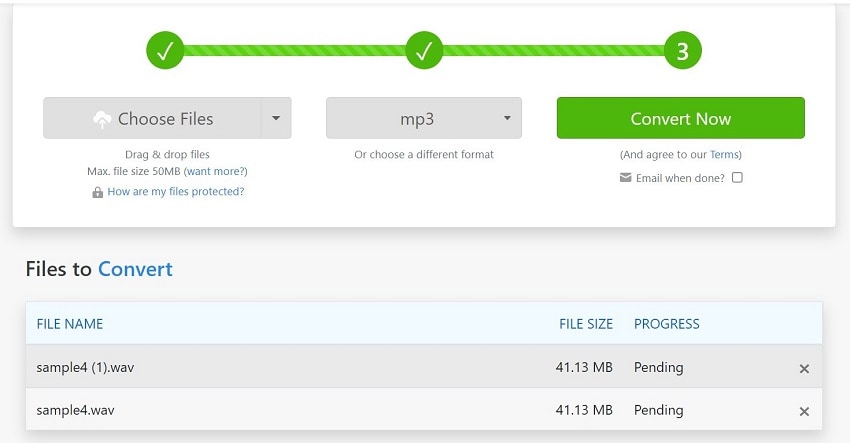The image size is (850, 443).
Task: Open the Terms link
Action: 723,155
